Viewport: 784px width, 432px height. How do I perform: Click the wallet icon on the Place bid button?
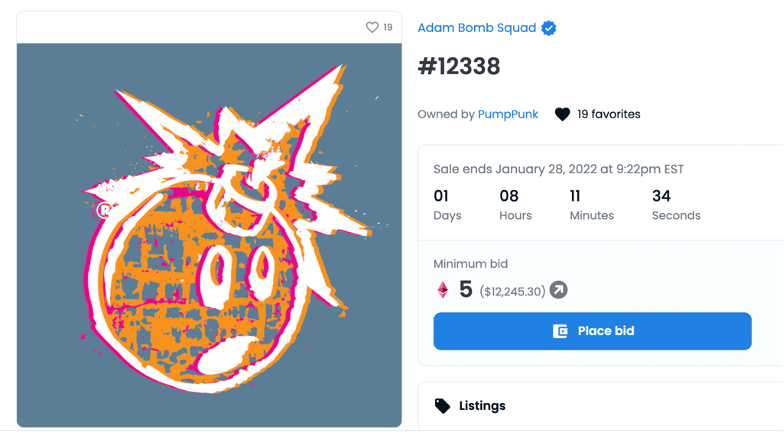pyautogui.click(x=561, y=331)
